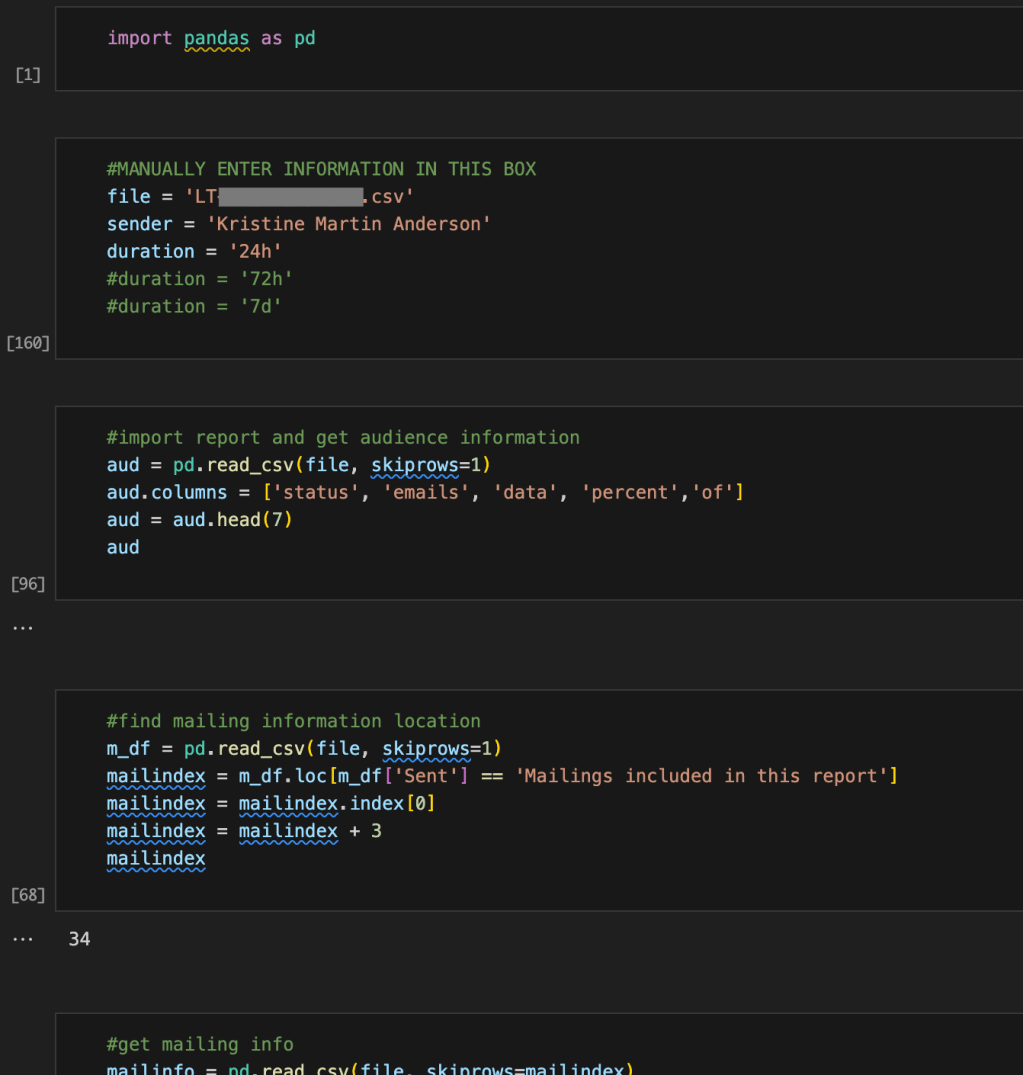This screenshot has height=1075, width=1023.
Task: Click the underlined pandas word in the import line
Action: (216, 39)
